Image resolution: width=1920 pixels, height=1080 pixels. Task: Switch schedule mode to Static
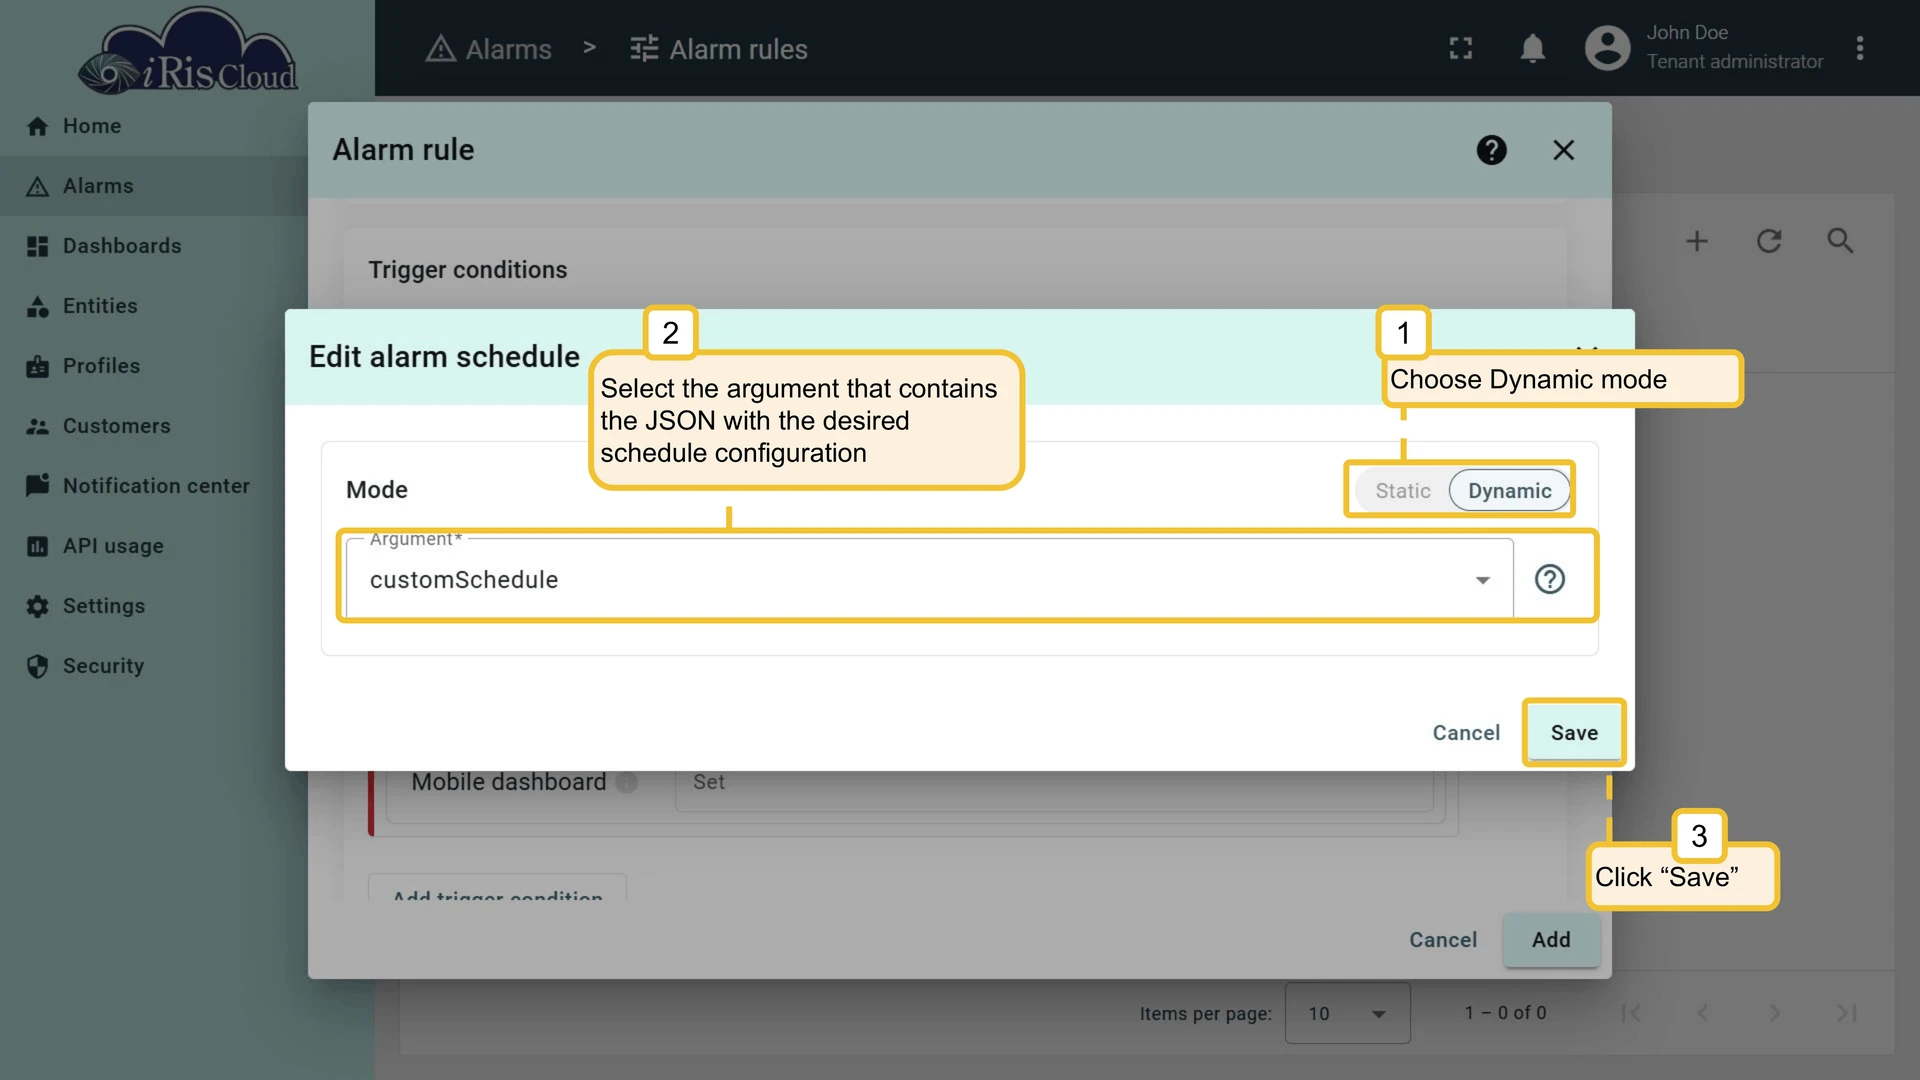point(1402,490)
